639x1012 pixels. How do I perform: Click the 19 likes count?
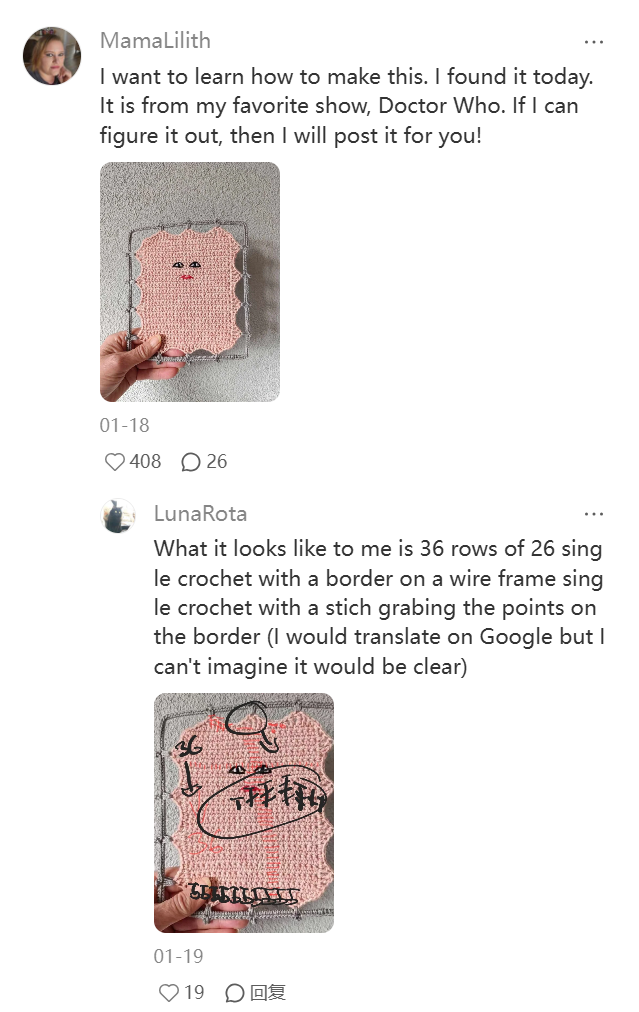(194, 992)
